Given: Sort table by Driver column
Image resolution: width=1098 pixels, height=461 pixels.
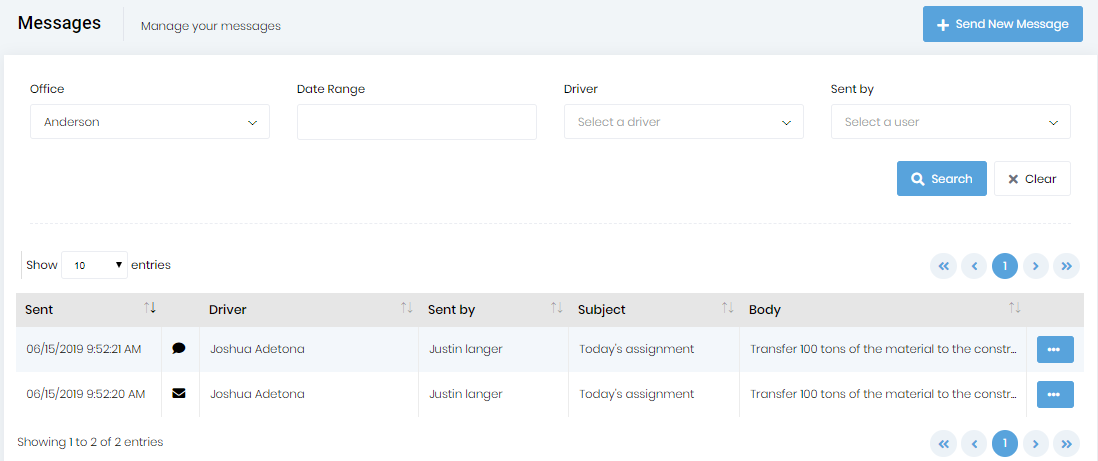Looking at the screenshot, I should tap(309, 310).
